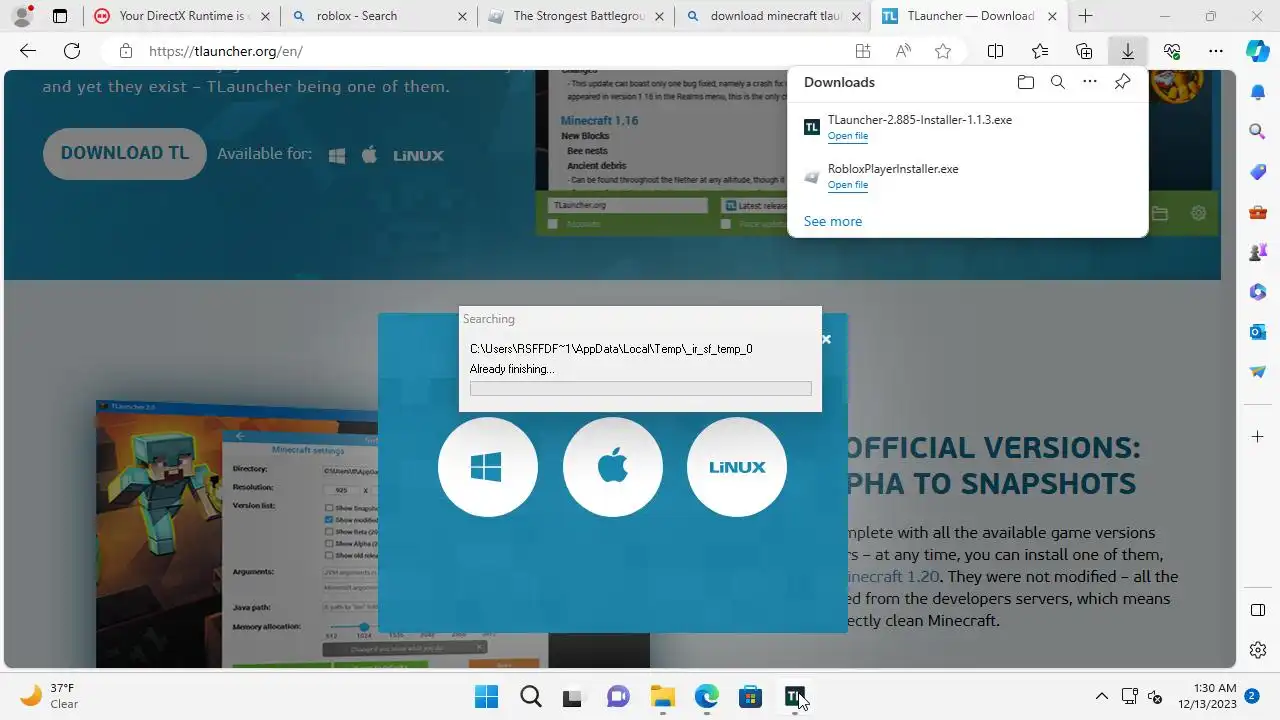The width and height of the screenshot is (1280, 720).
Task: Click the LINUX text logo next to Available for
Action: (418, 156)
